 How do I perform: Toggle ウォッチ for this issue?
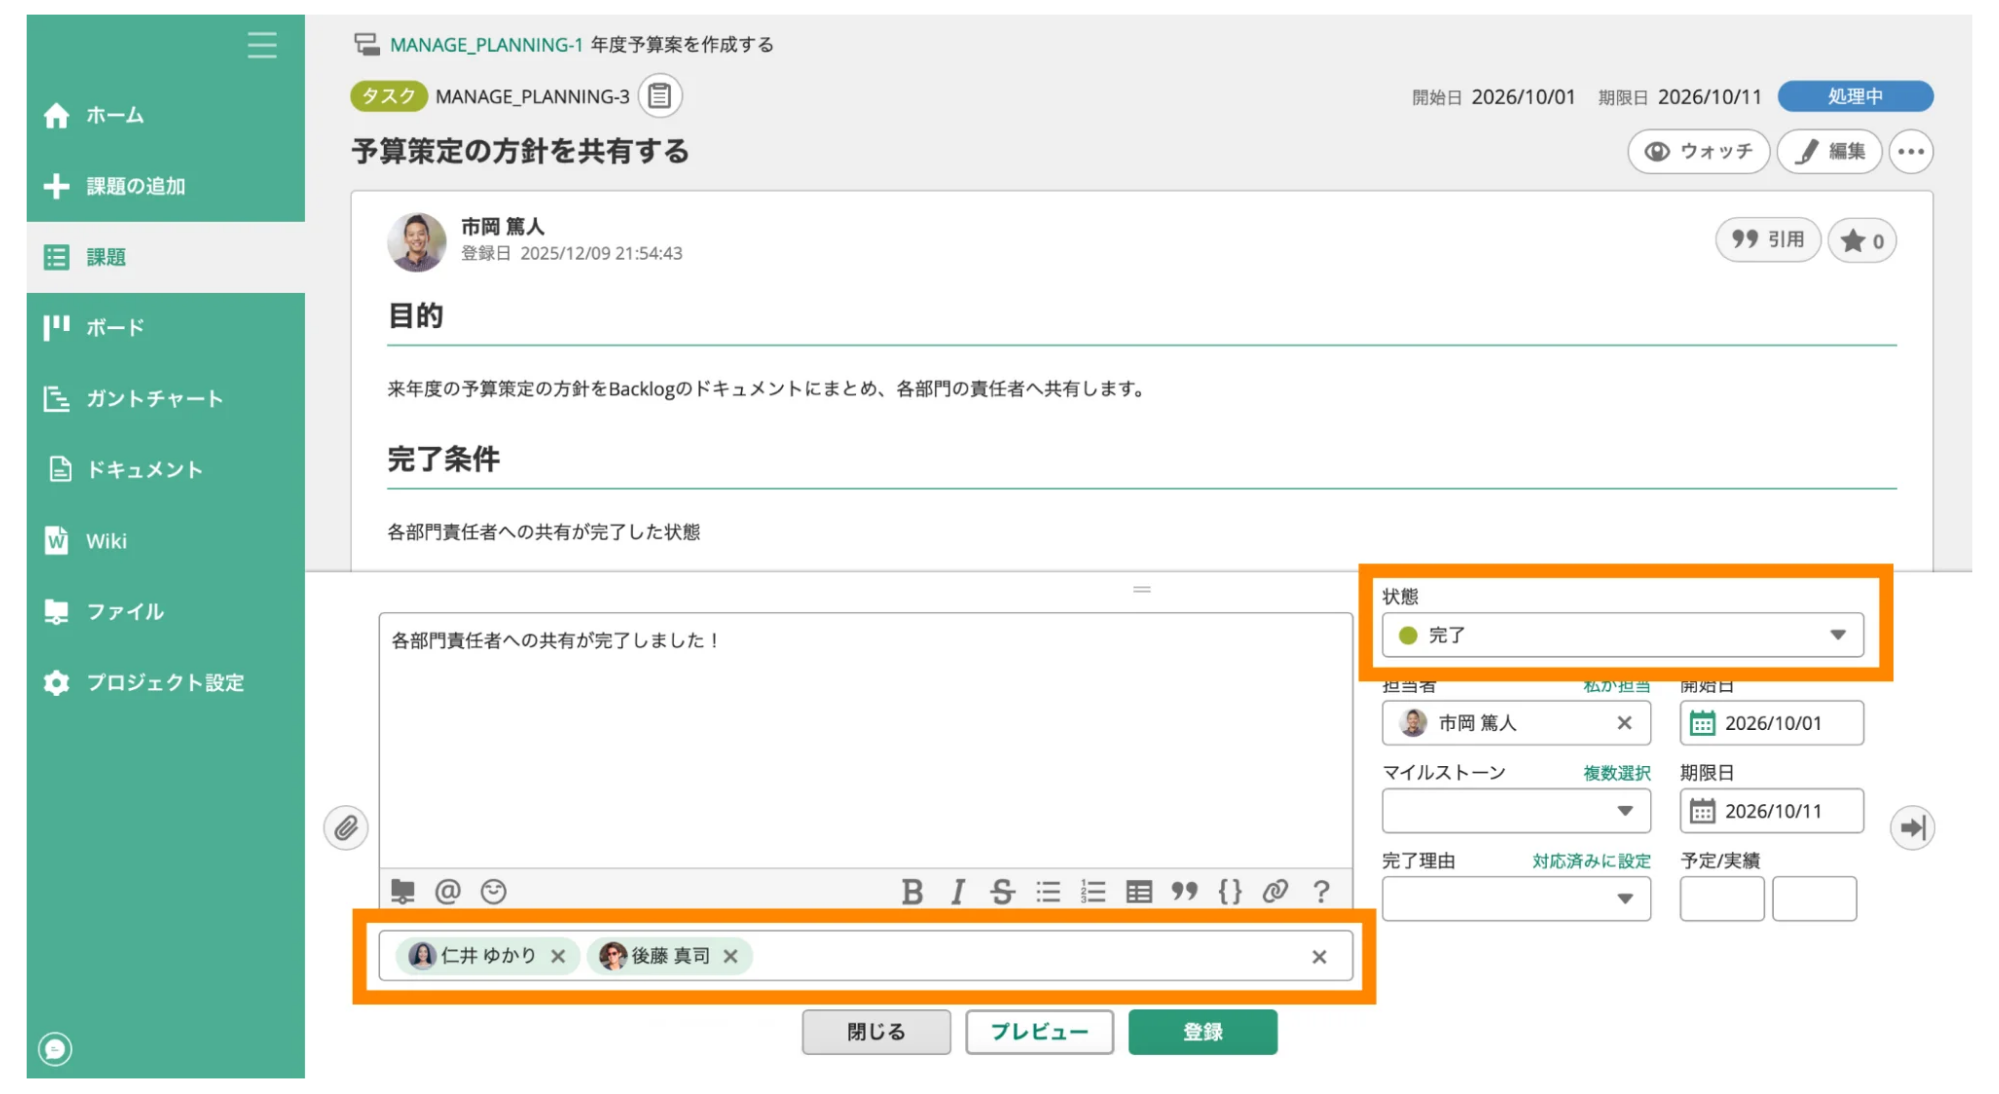[1698, 152]
